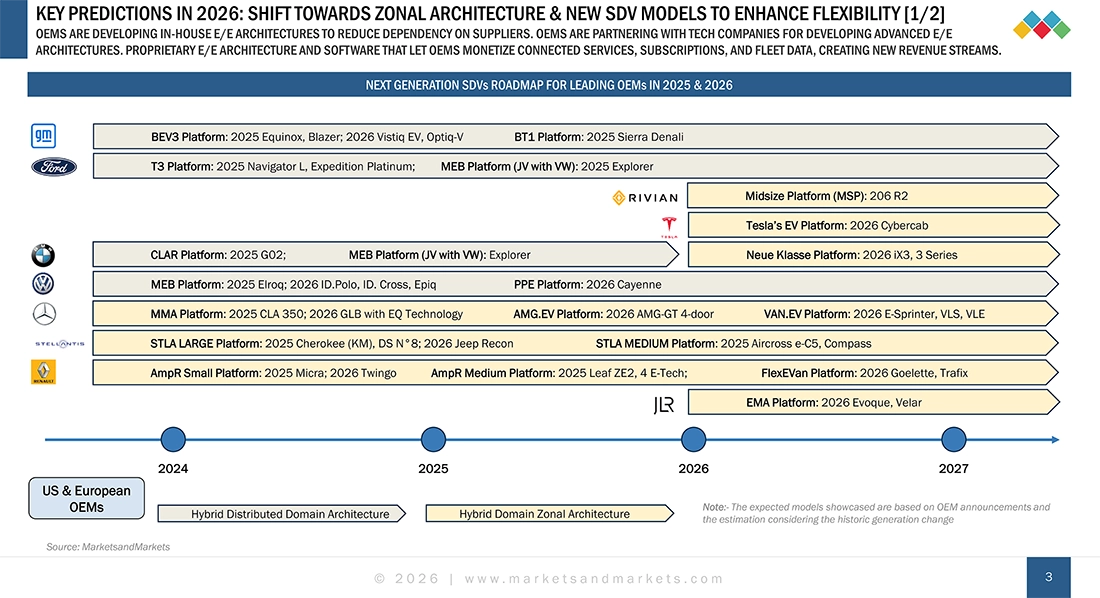1100x598 pixels.
Task: Select the US & European OEMs box
Action: tap(86, 497)
